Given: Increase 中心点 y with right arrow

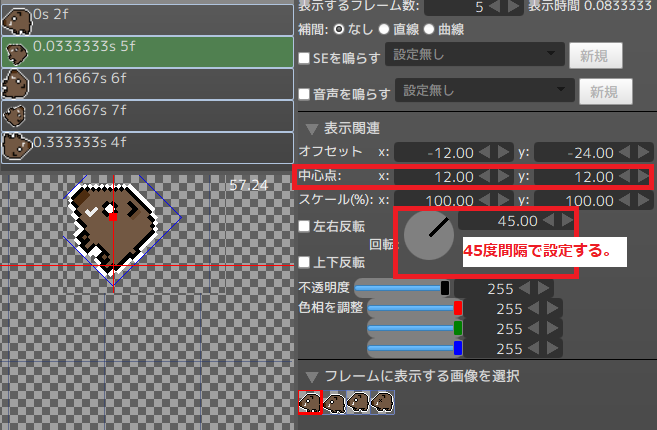Looking at the screenshot, I should [x=644, y=176].
